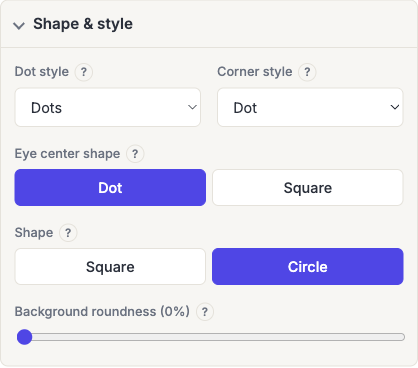Open the Corner style help icon

[307, 72]
